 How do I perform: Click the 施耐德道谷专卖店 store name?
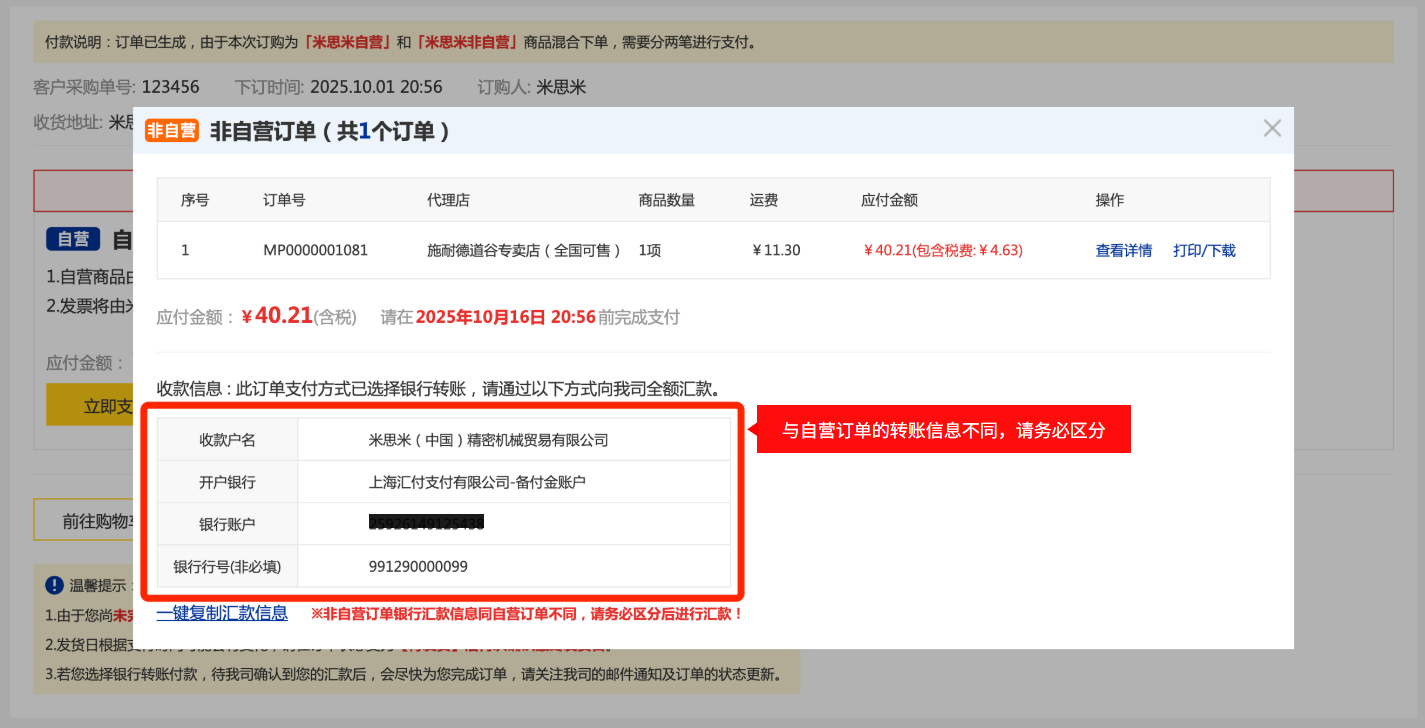(x=524, y=251)
